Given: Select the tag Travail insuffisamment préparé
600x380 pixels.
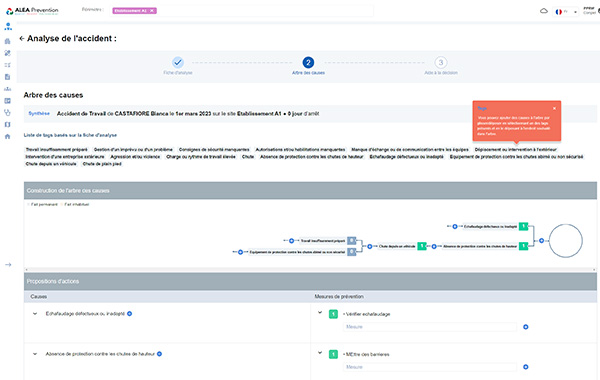Looking at the screenshot, I should (57, 150).
